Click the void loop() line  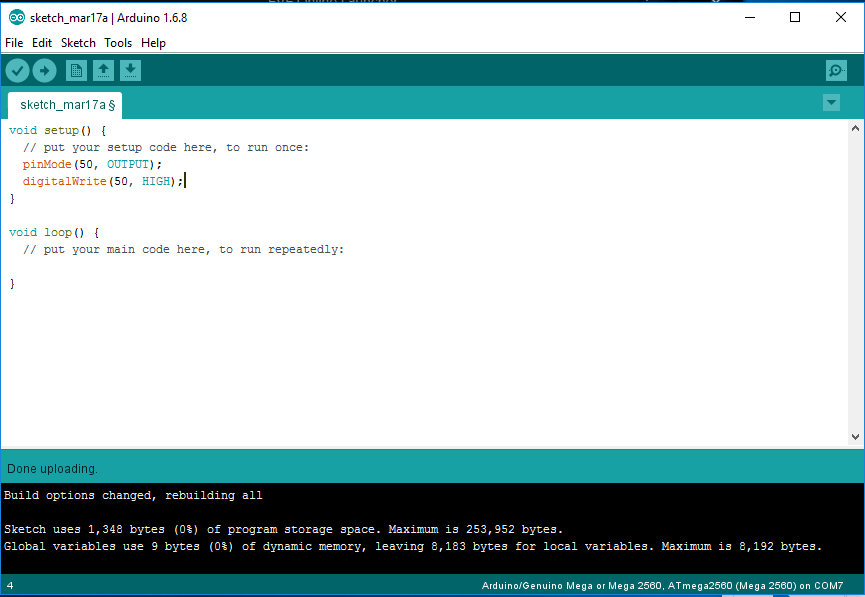tap(54, 233)
